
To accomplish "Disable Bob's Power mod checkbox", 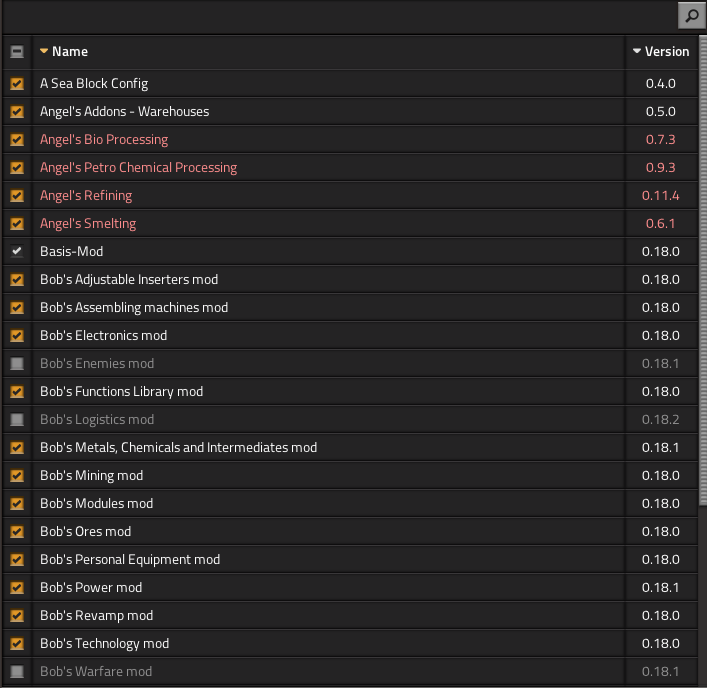I will tap(17, 588).
